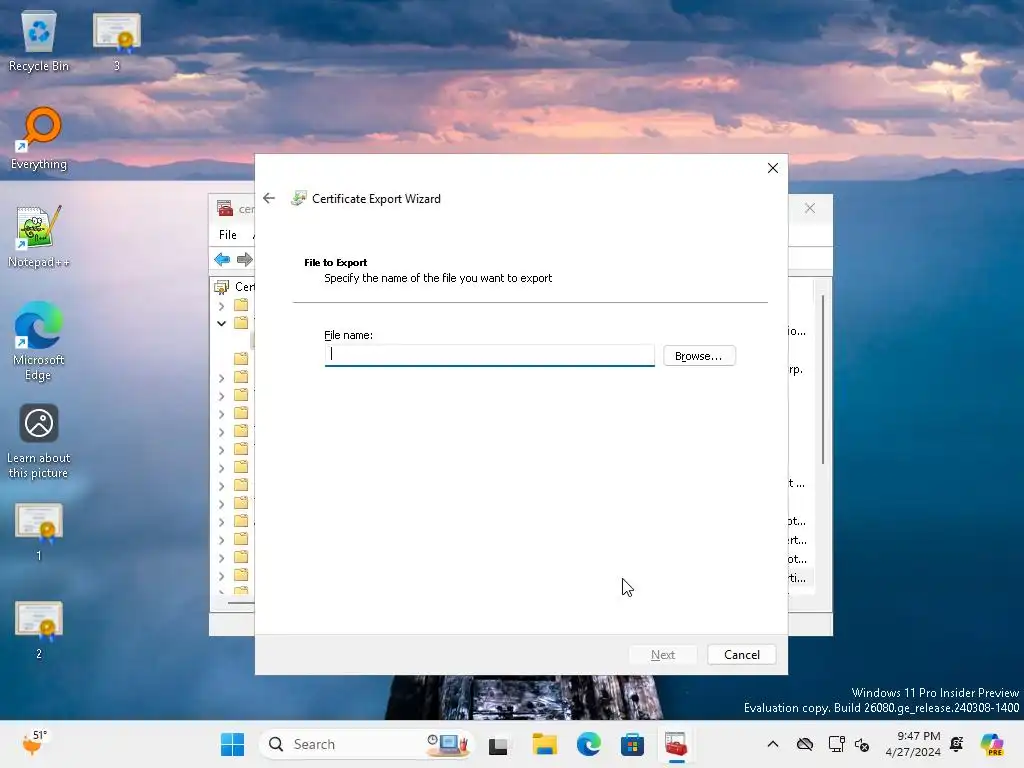Click blue back arrow in certmgr toolbar
Image resolution: width=1024 pixels, height=768 pixels.
222,259
